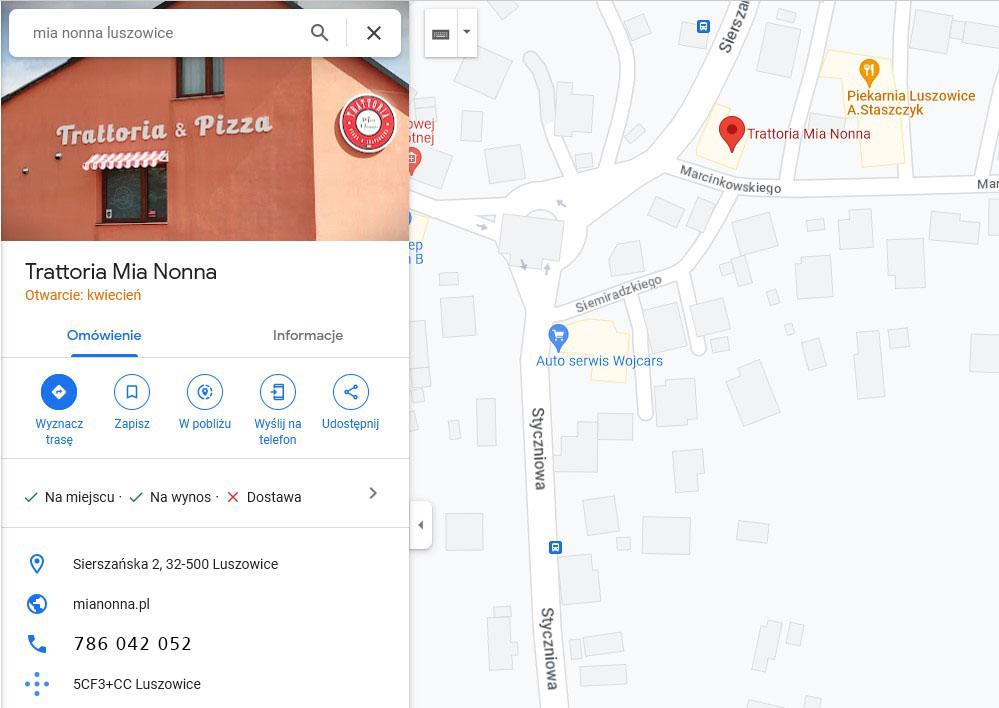Image resolution: width=999 pixels, height=708 pixels.
Task: Click the Wyznacz trasę directions icon
Action: 59,391
